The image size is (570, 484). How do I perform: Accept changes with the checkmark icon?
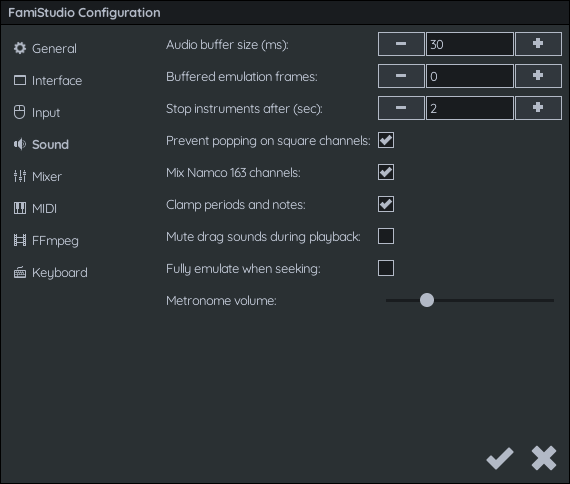[x=500, y=458]
